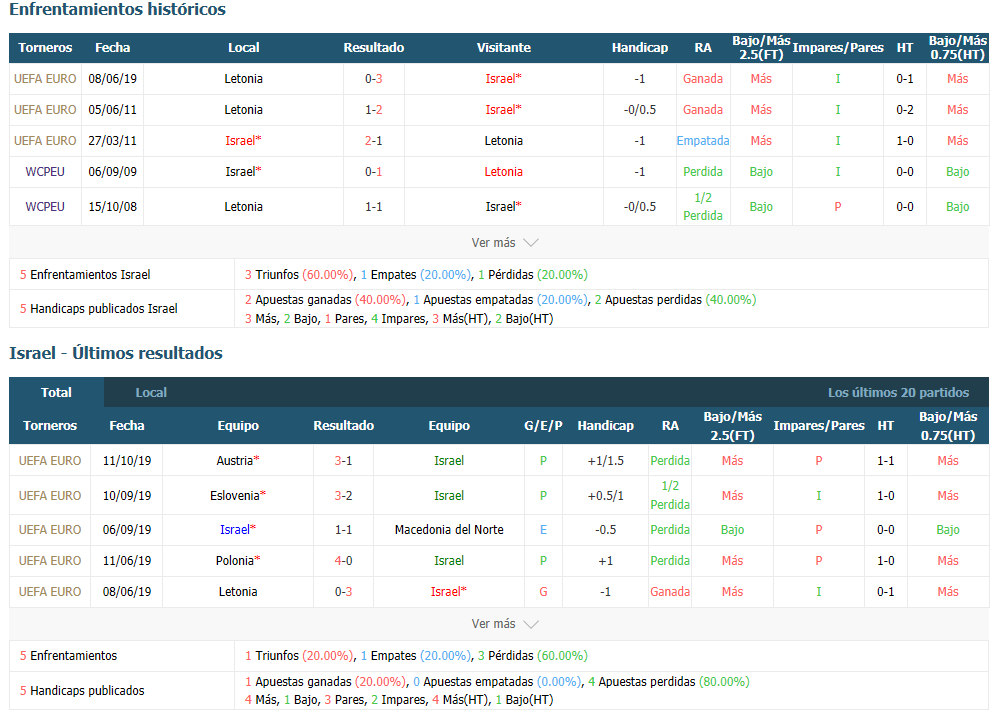Click HT score 0-2 in 05/06/11 row

(905, 110)
